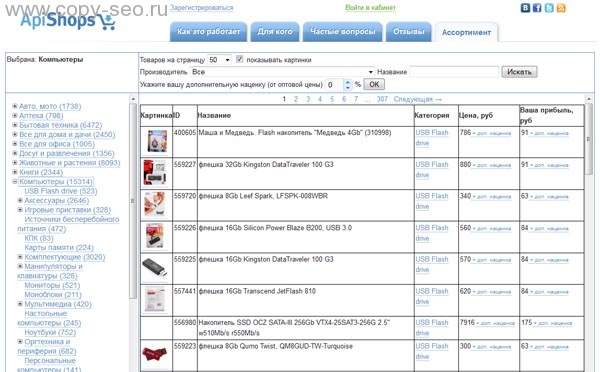Expand 'Досуг и развлечения (1356)' category
600x372 pixels.
(15, 153)
